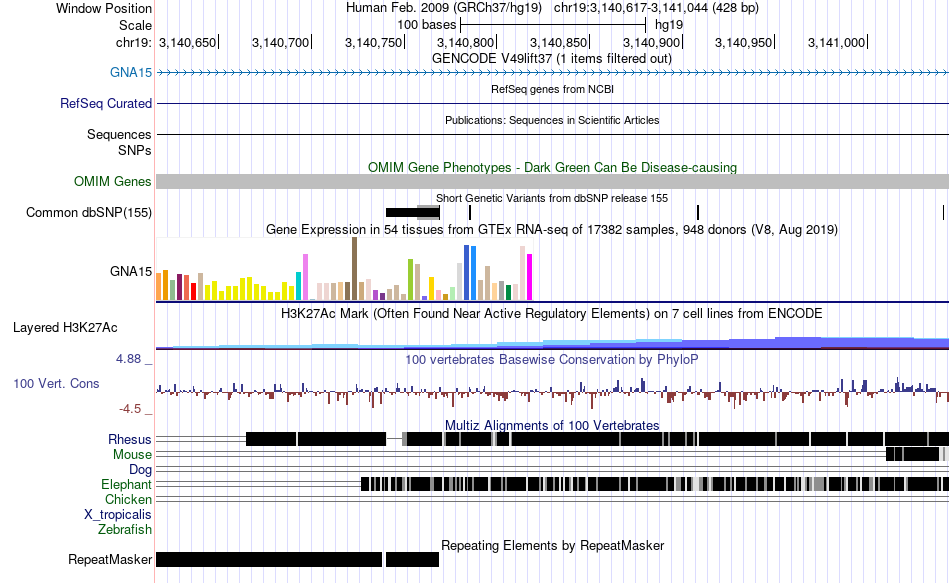Click the Sequences track label

[x=119, y=135]
